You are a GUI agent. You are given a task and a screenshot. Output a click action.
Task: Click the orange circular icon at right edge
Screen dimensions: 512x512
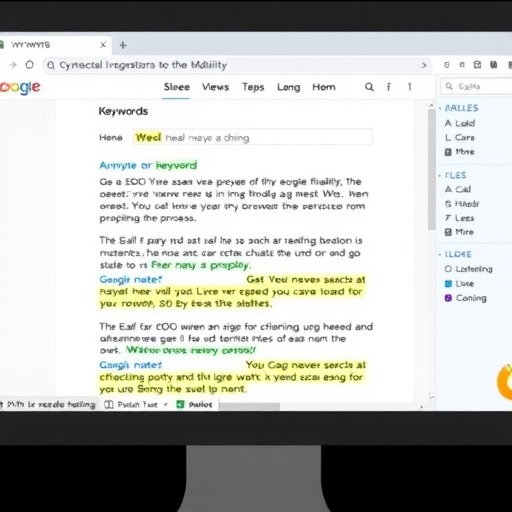505,382
